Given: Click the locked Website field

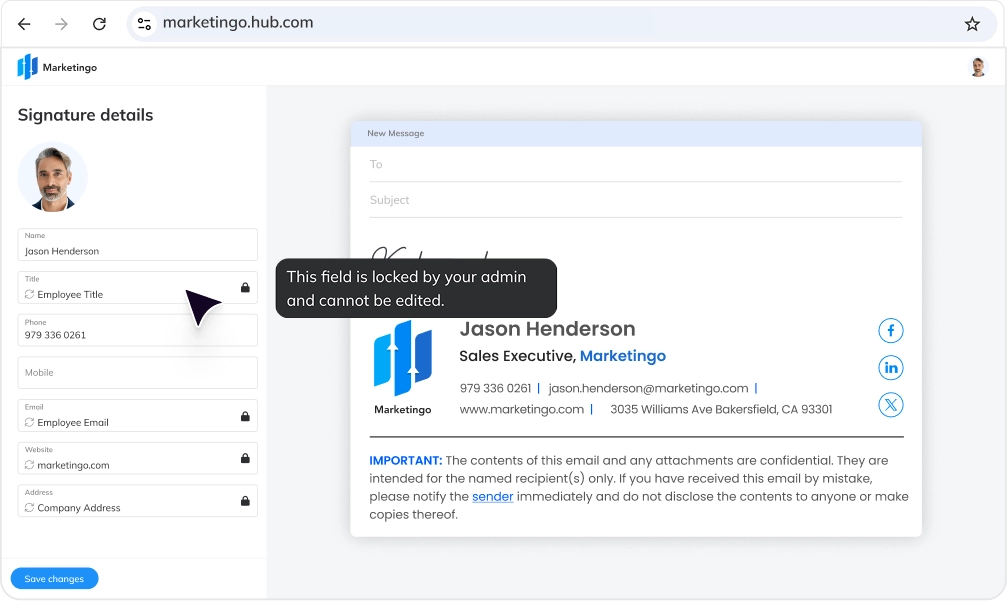Looking at the screenshot, I should tap(137, 458).
